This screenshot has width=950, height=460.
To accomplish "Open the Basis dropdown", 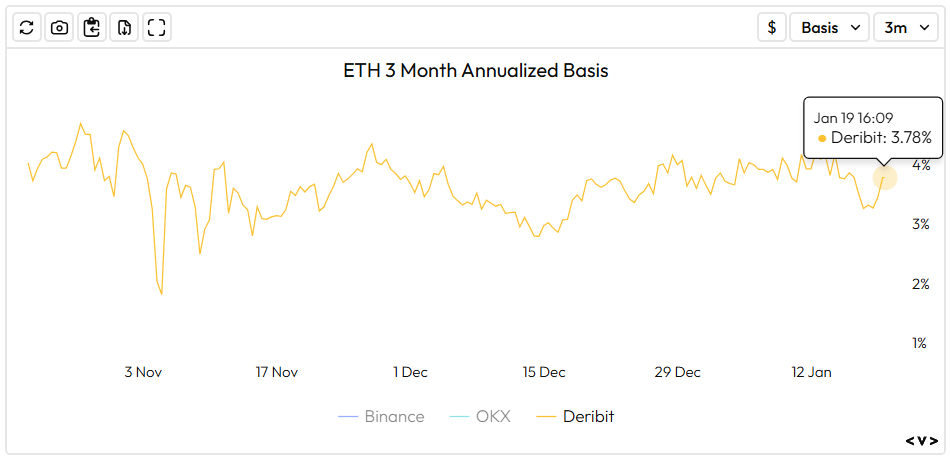I will click(x=830, y=27).
